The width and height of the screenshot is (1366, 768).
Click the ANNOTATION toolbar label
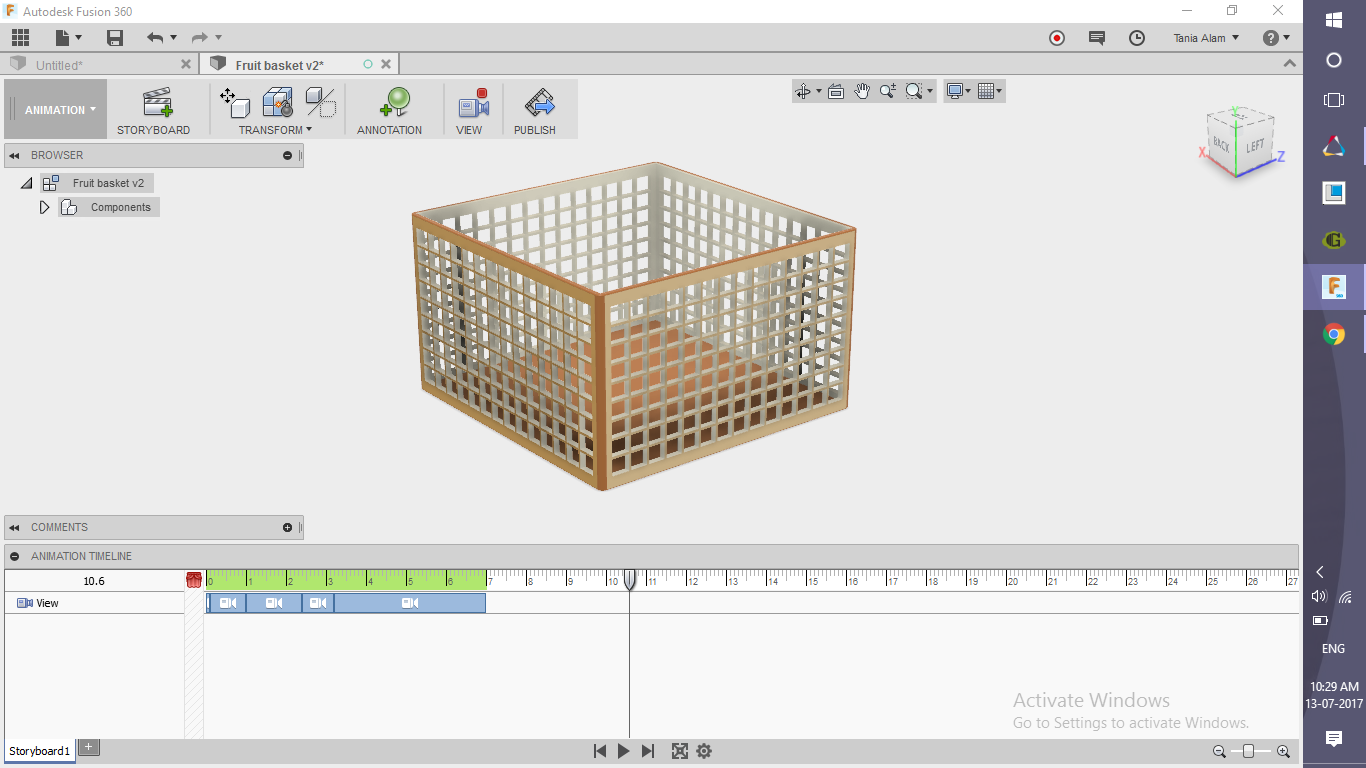[390, 130]
